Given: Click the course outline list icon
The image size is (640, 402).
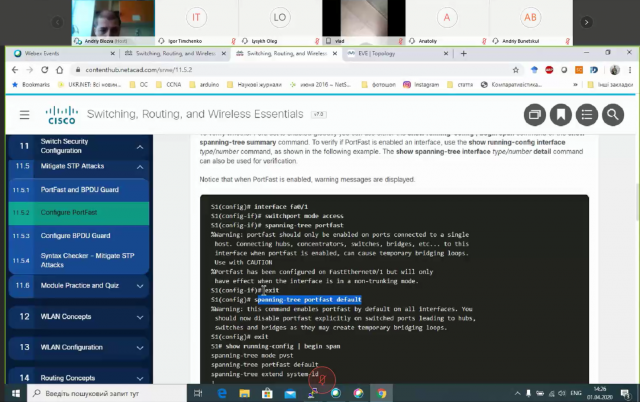Looking at the screenshot, I should click(x=588, y=114).
